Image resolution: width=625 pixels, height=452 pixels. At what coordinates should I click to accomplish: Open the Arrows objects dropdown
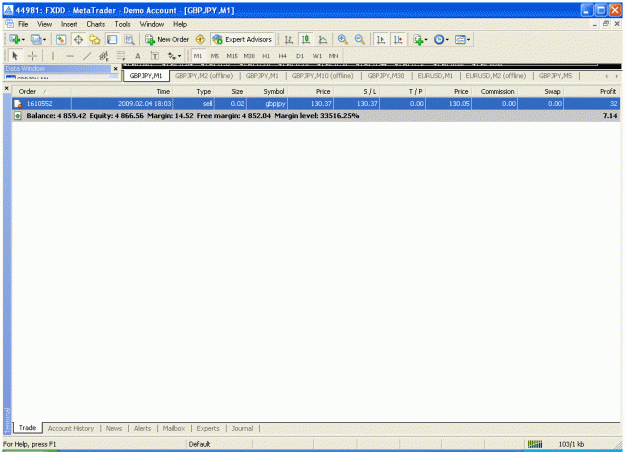pyautogui.click(x=174, y=56)
